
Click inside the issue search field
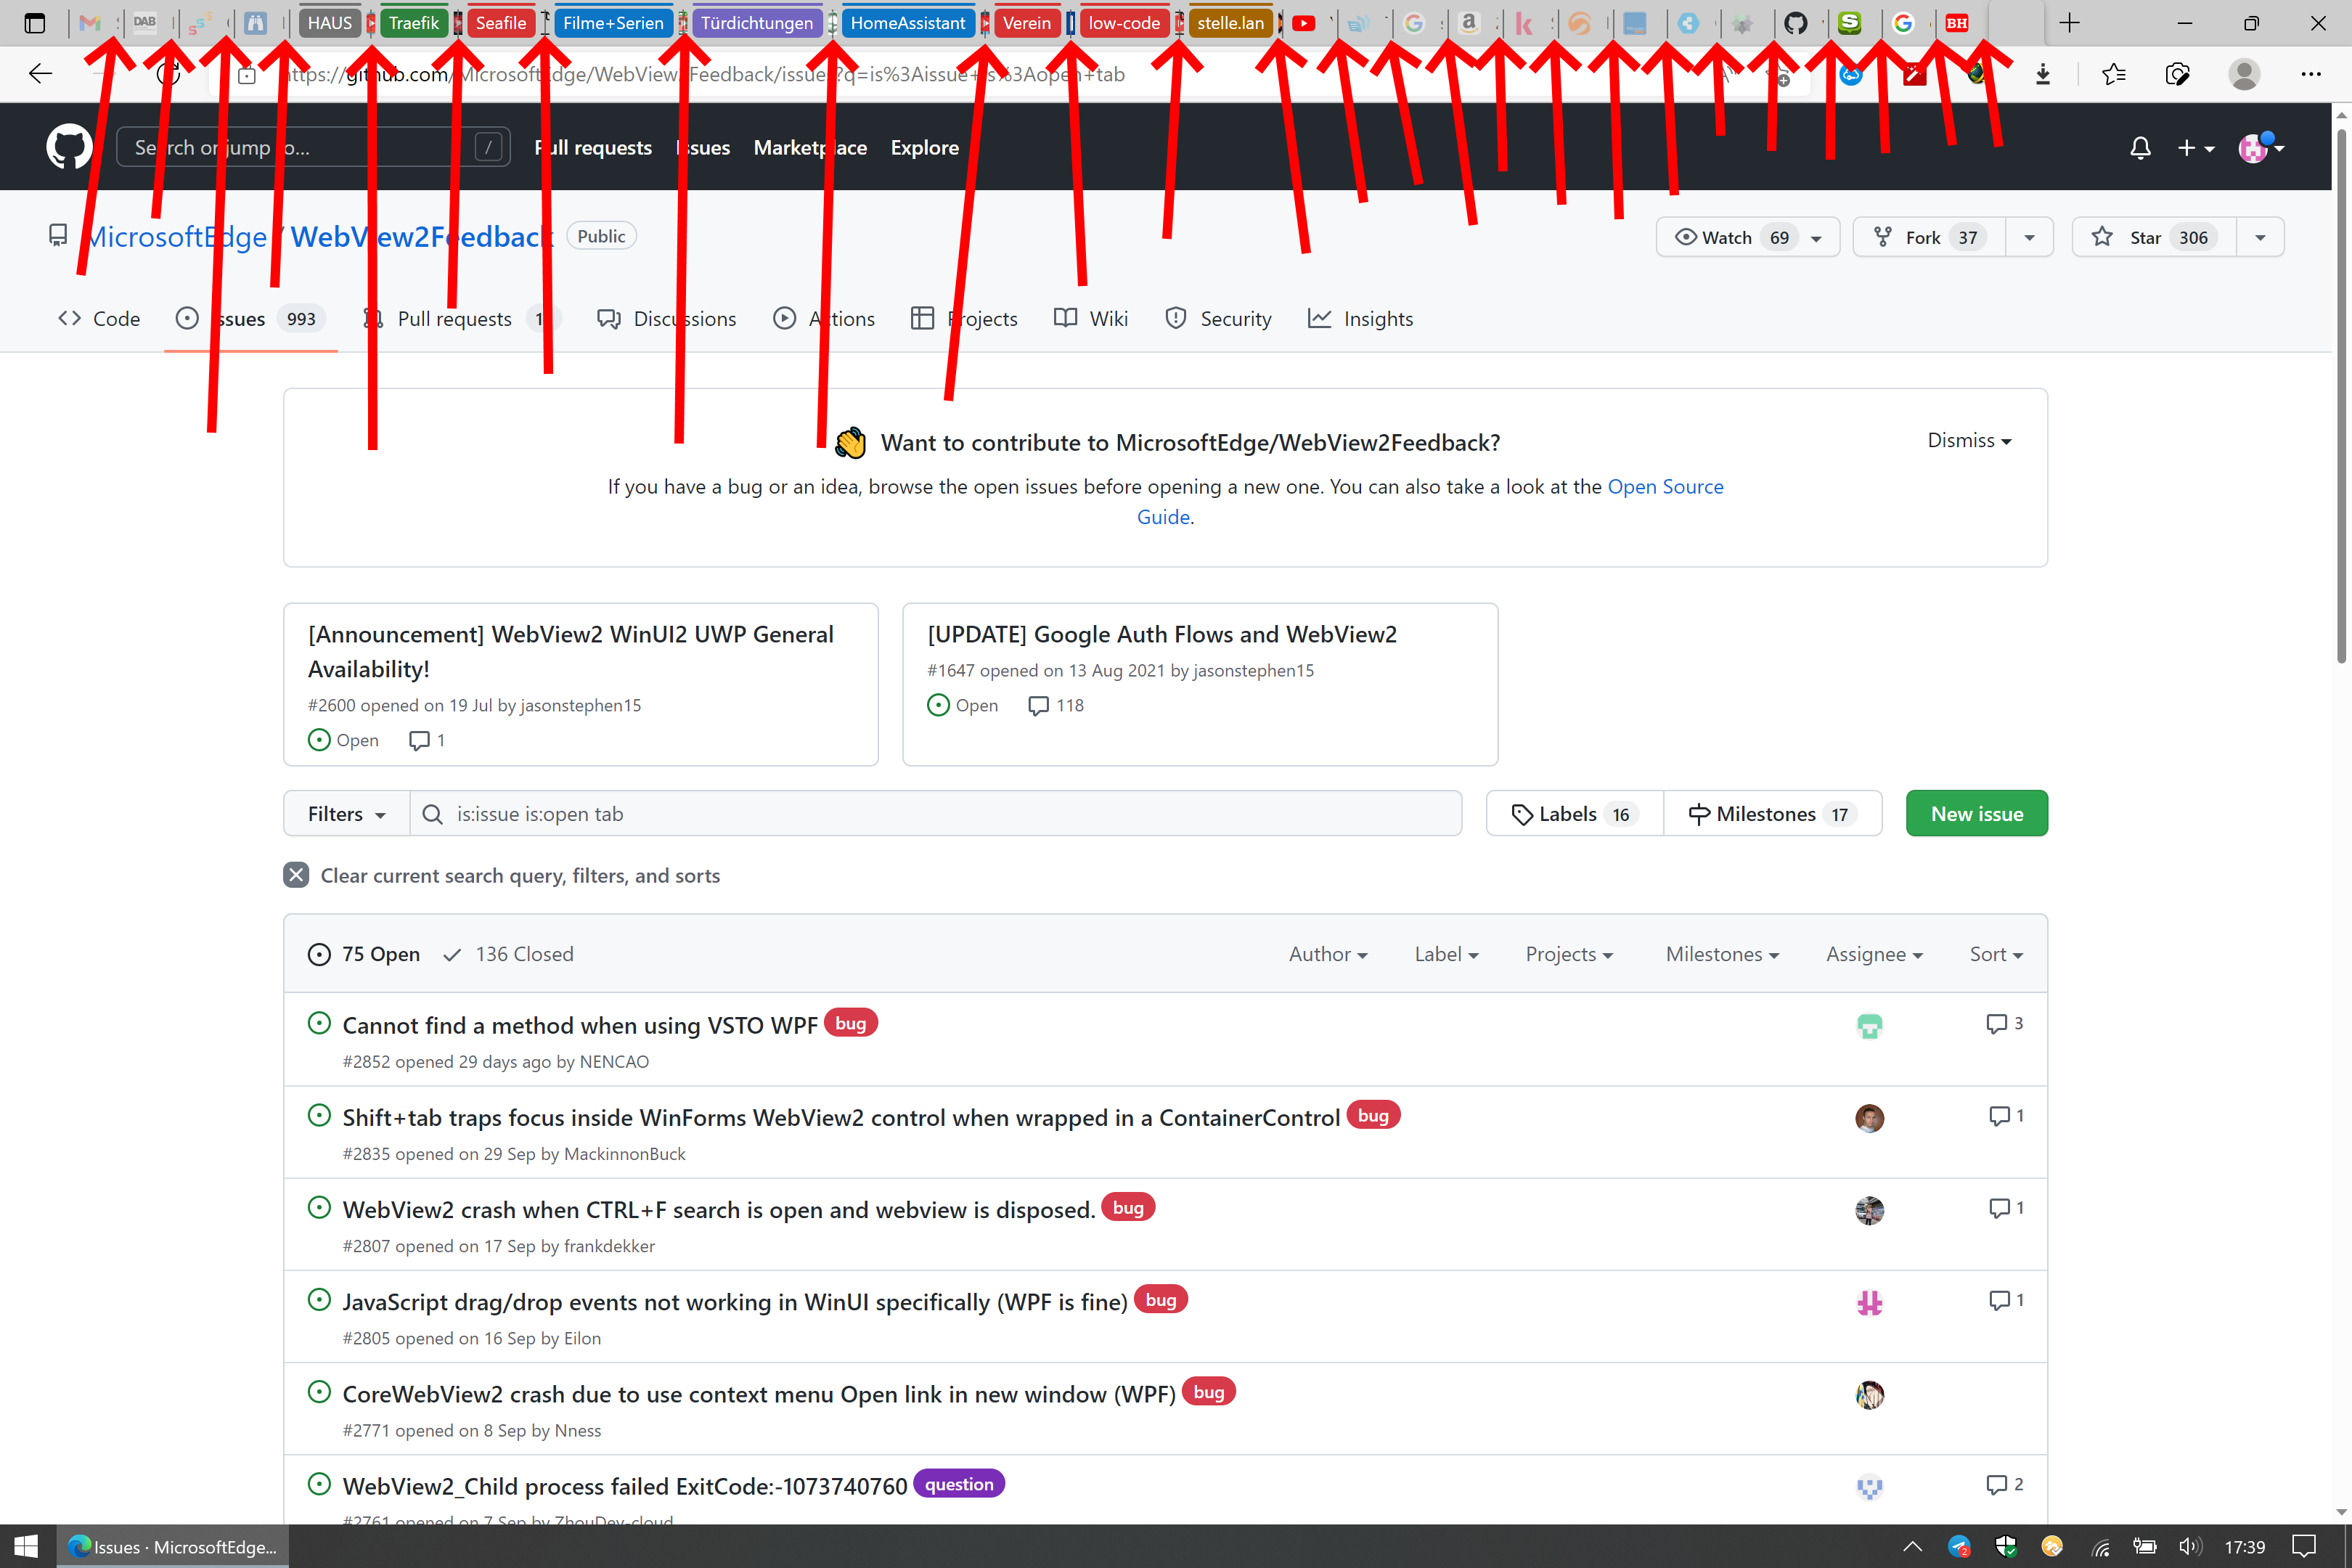[940, 813]
